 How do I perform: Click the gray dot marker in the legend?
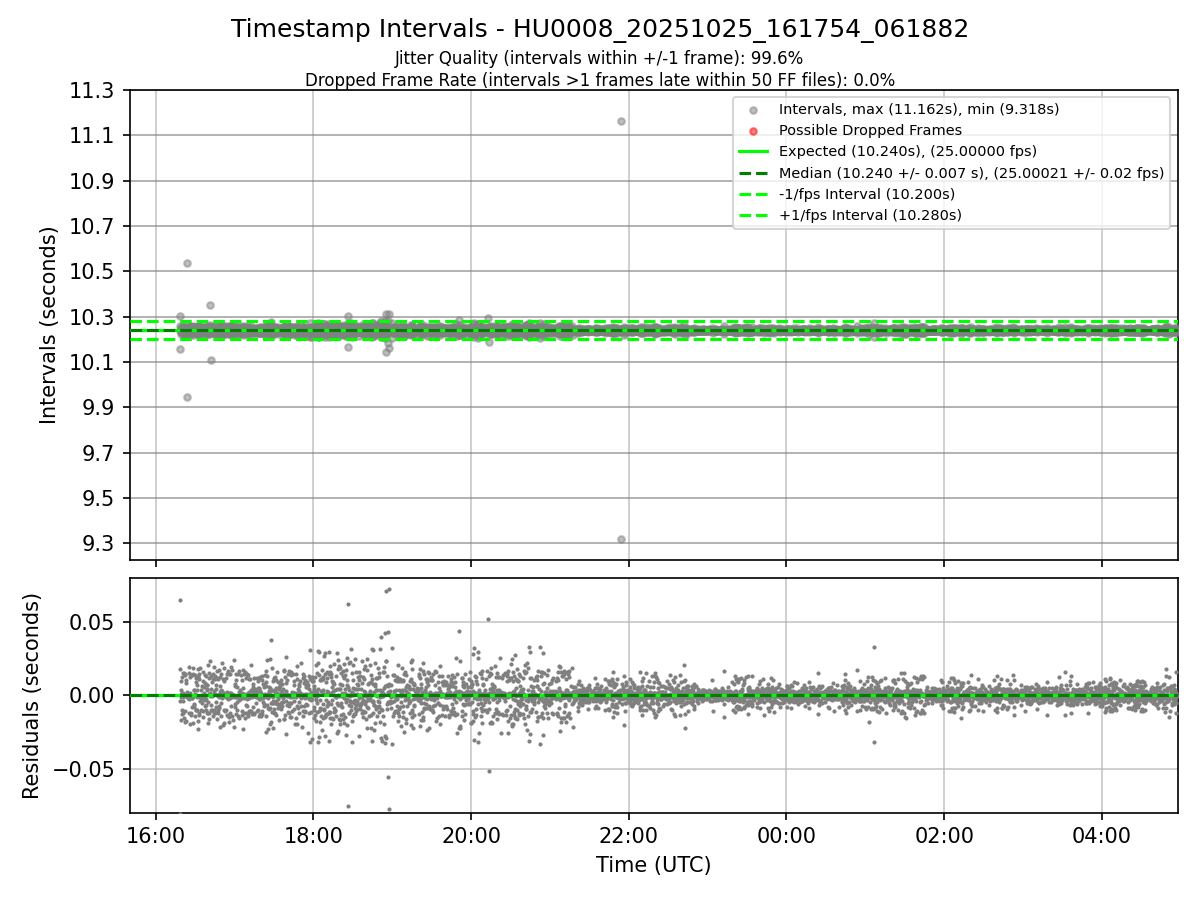coord(754,110)
